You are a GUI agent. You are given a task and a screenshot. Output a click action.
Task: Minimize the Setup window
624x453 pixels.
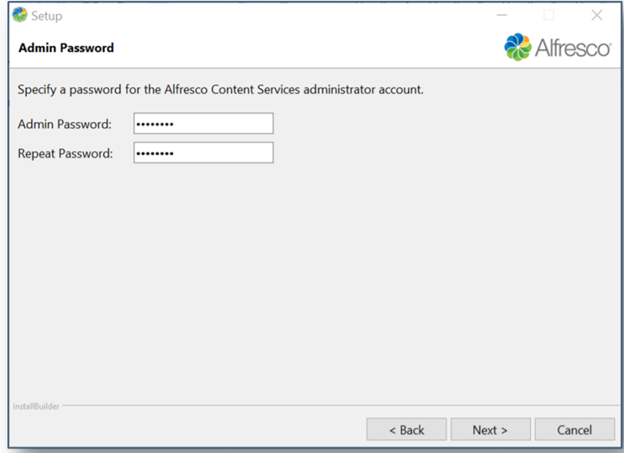[502, 16]
